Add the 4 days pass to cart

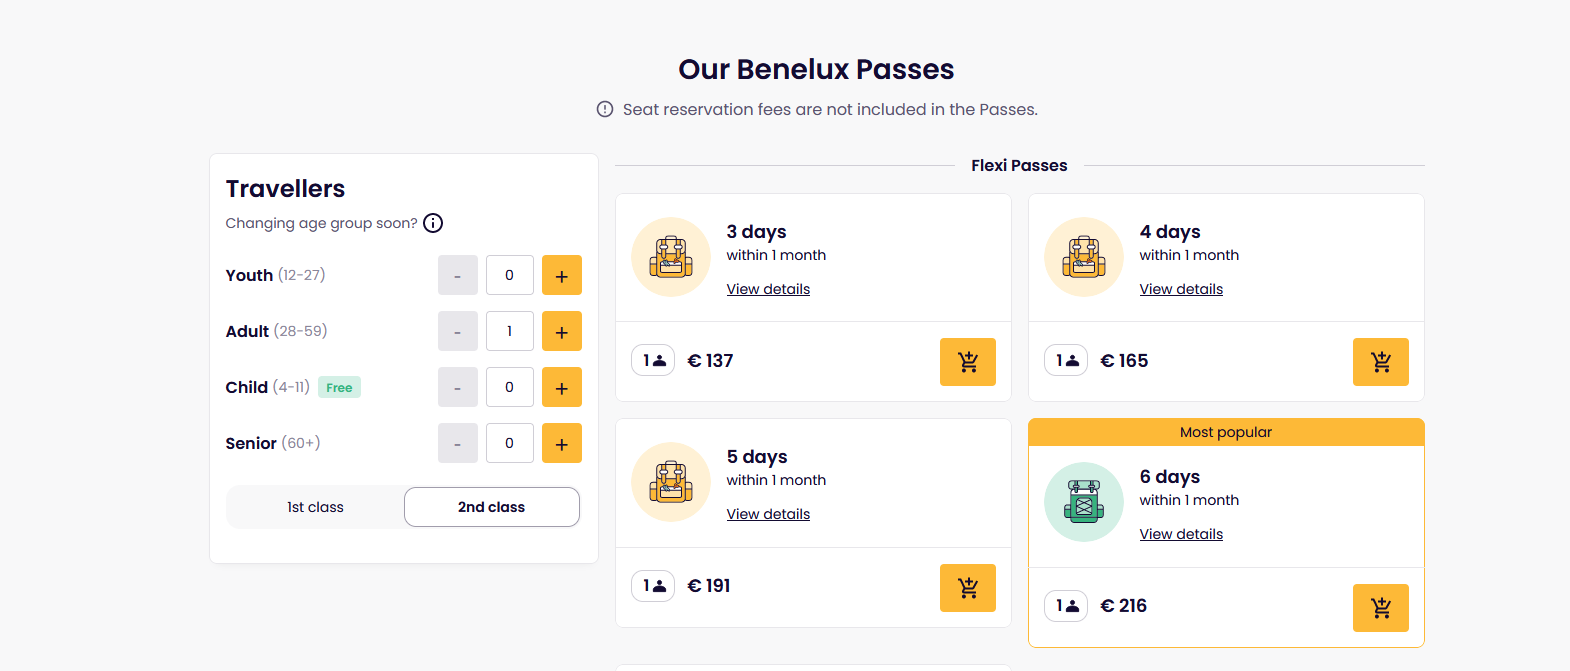(1380, 362)
